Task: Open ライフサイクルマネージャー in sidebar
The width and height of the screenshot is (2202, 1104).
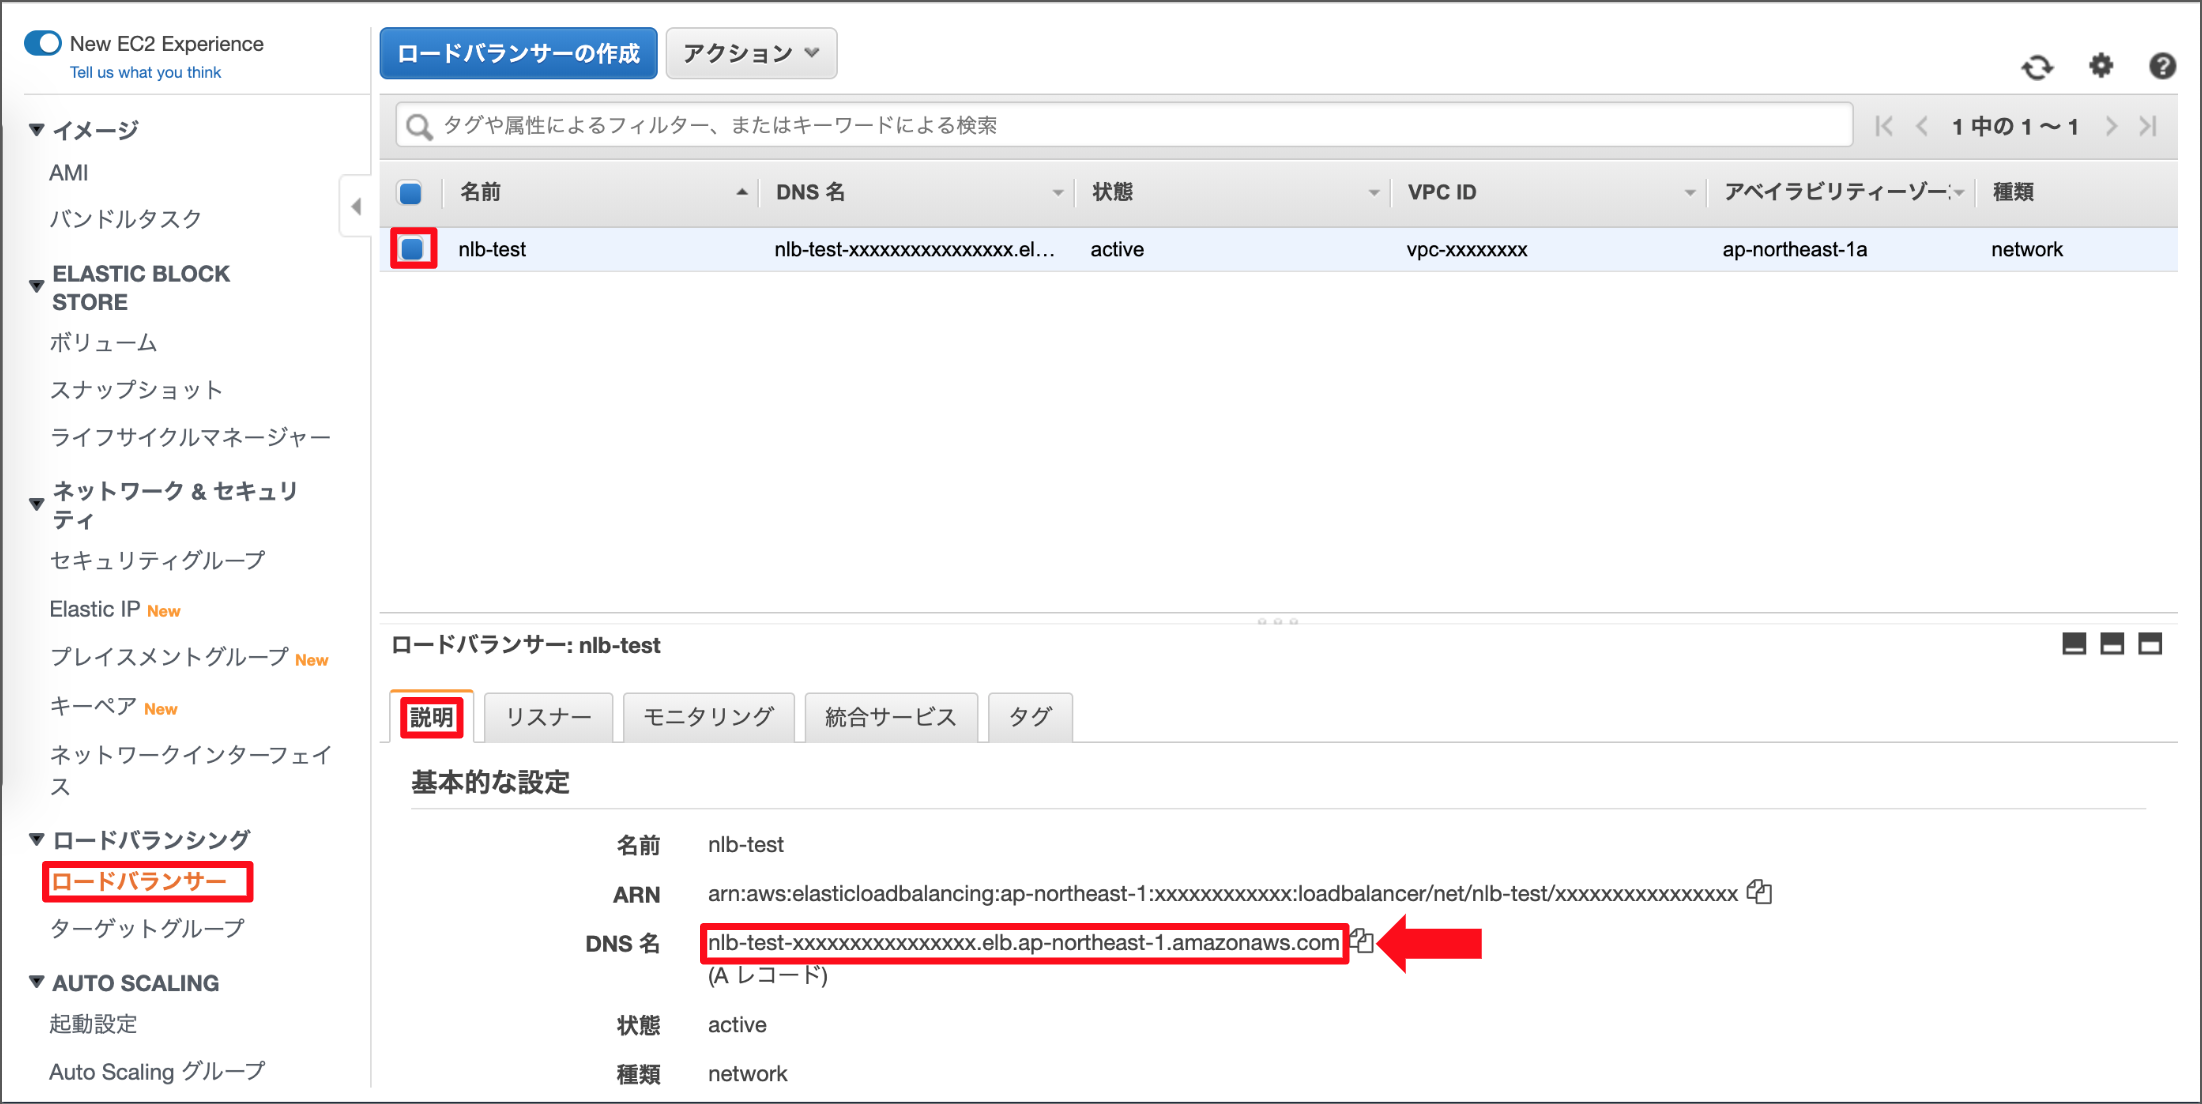Action: pos(190,437)
